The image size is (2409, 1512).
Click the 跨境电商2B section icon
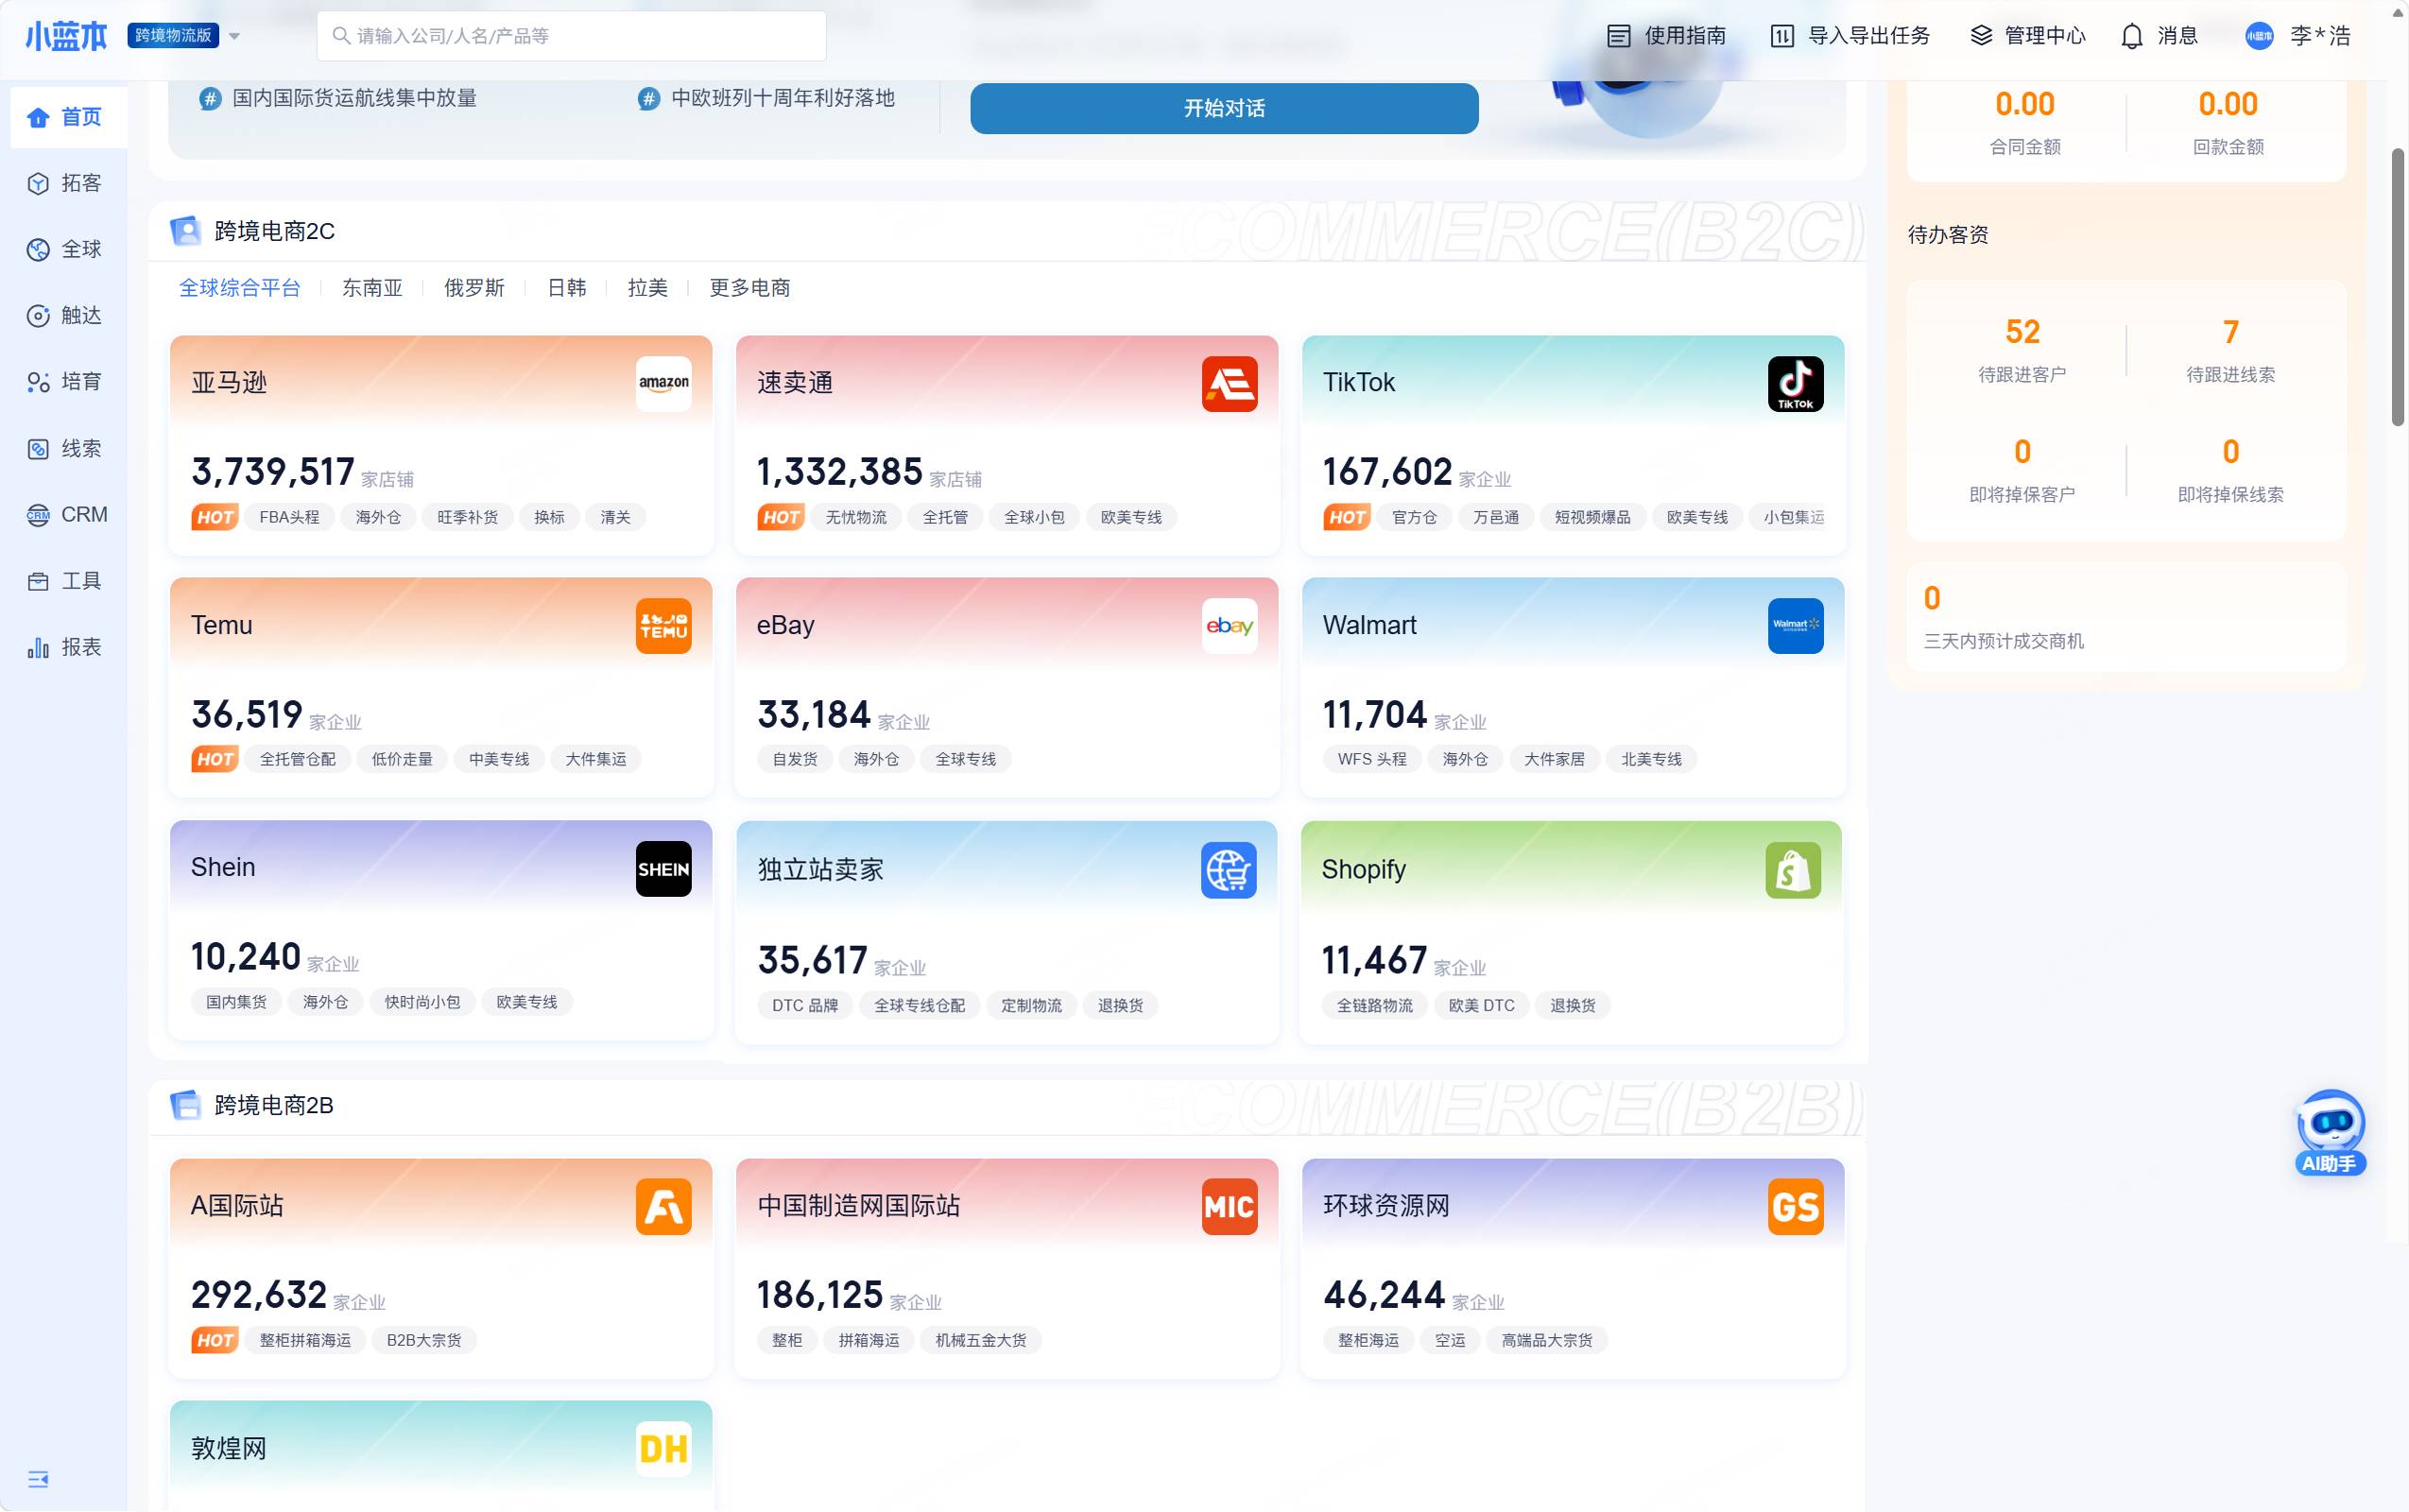tap(185, 1105)
